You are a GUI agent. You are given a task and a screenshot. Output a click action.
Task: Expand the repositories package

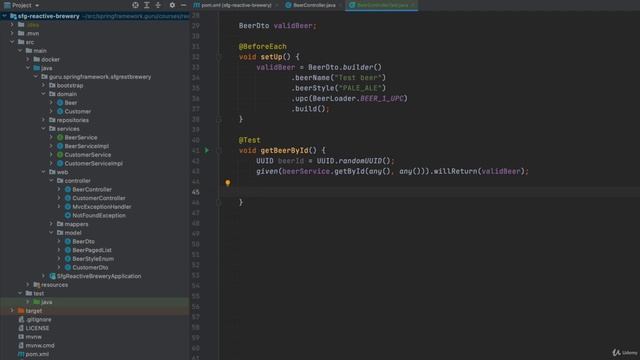pos(43,120)
